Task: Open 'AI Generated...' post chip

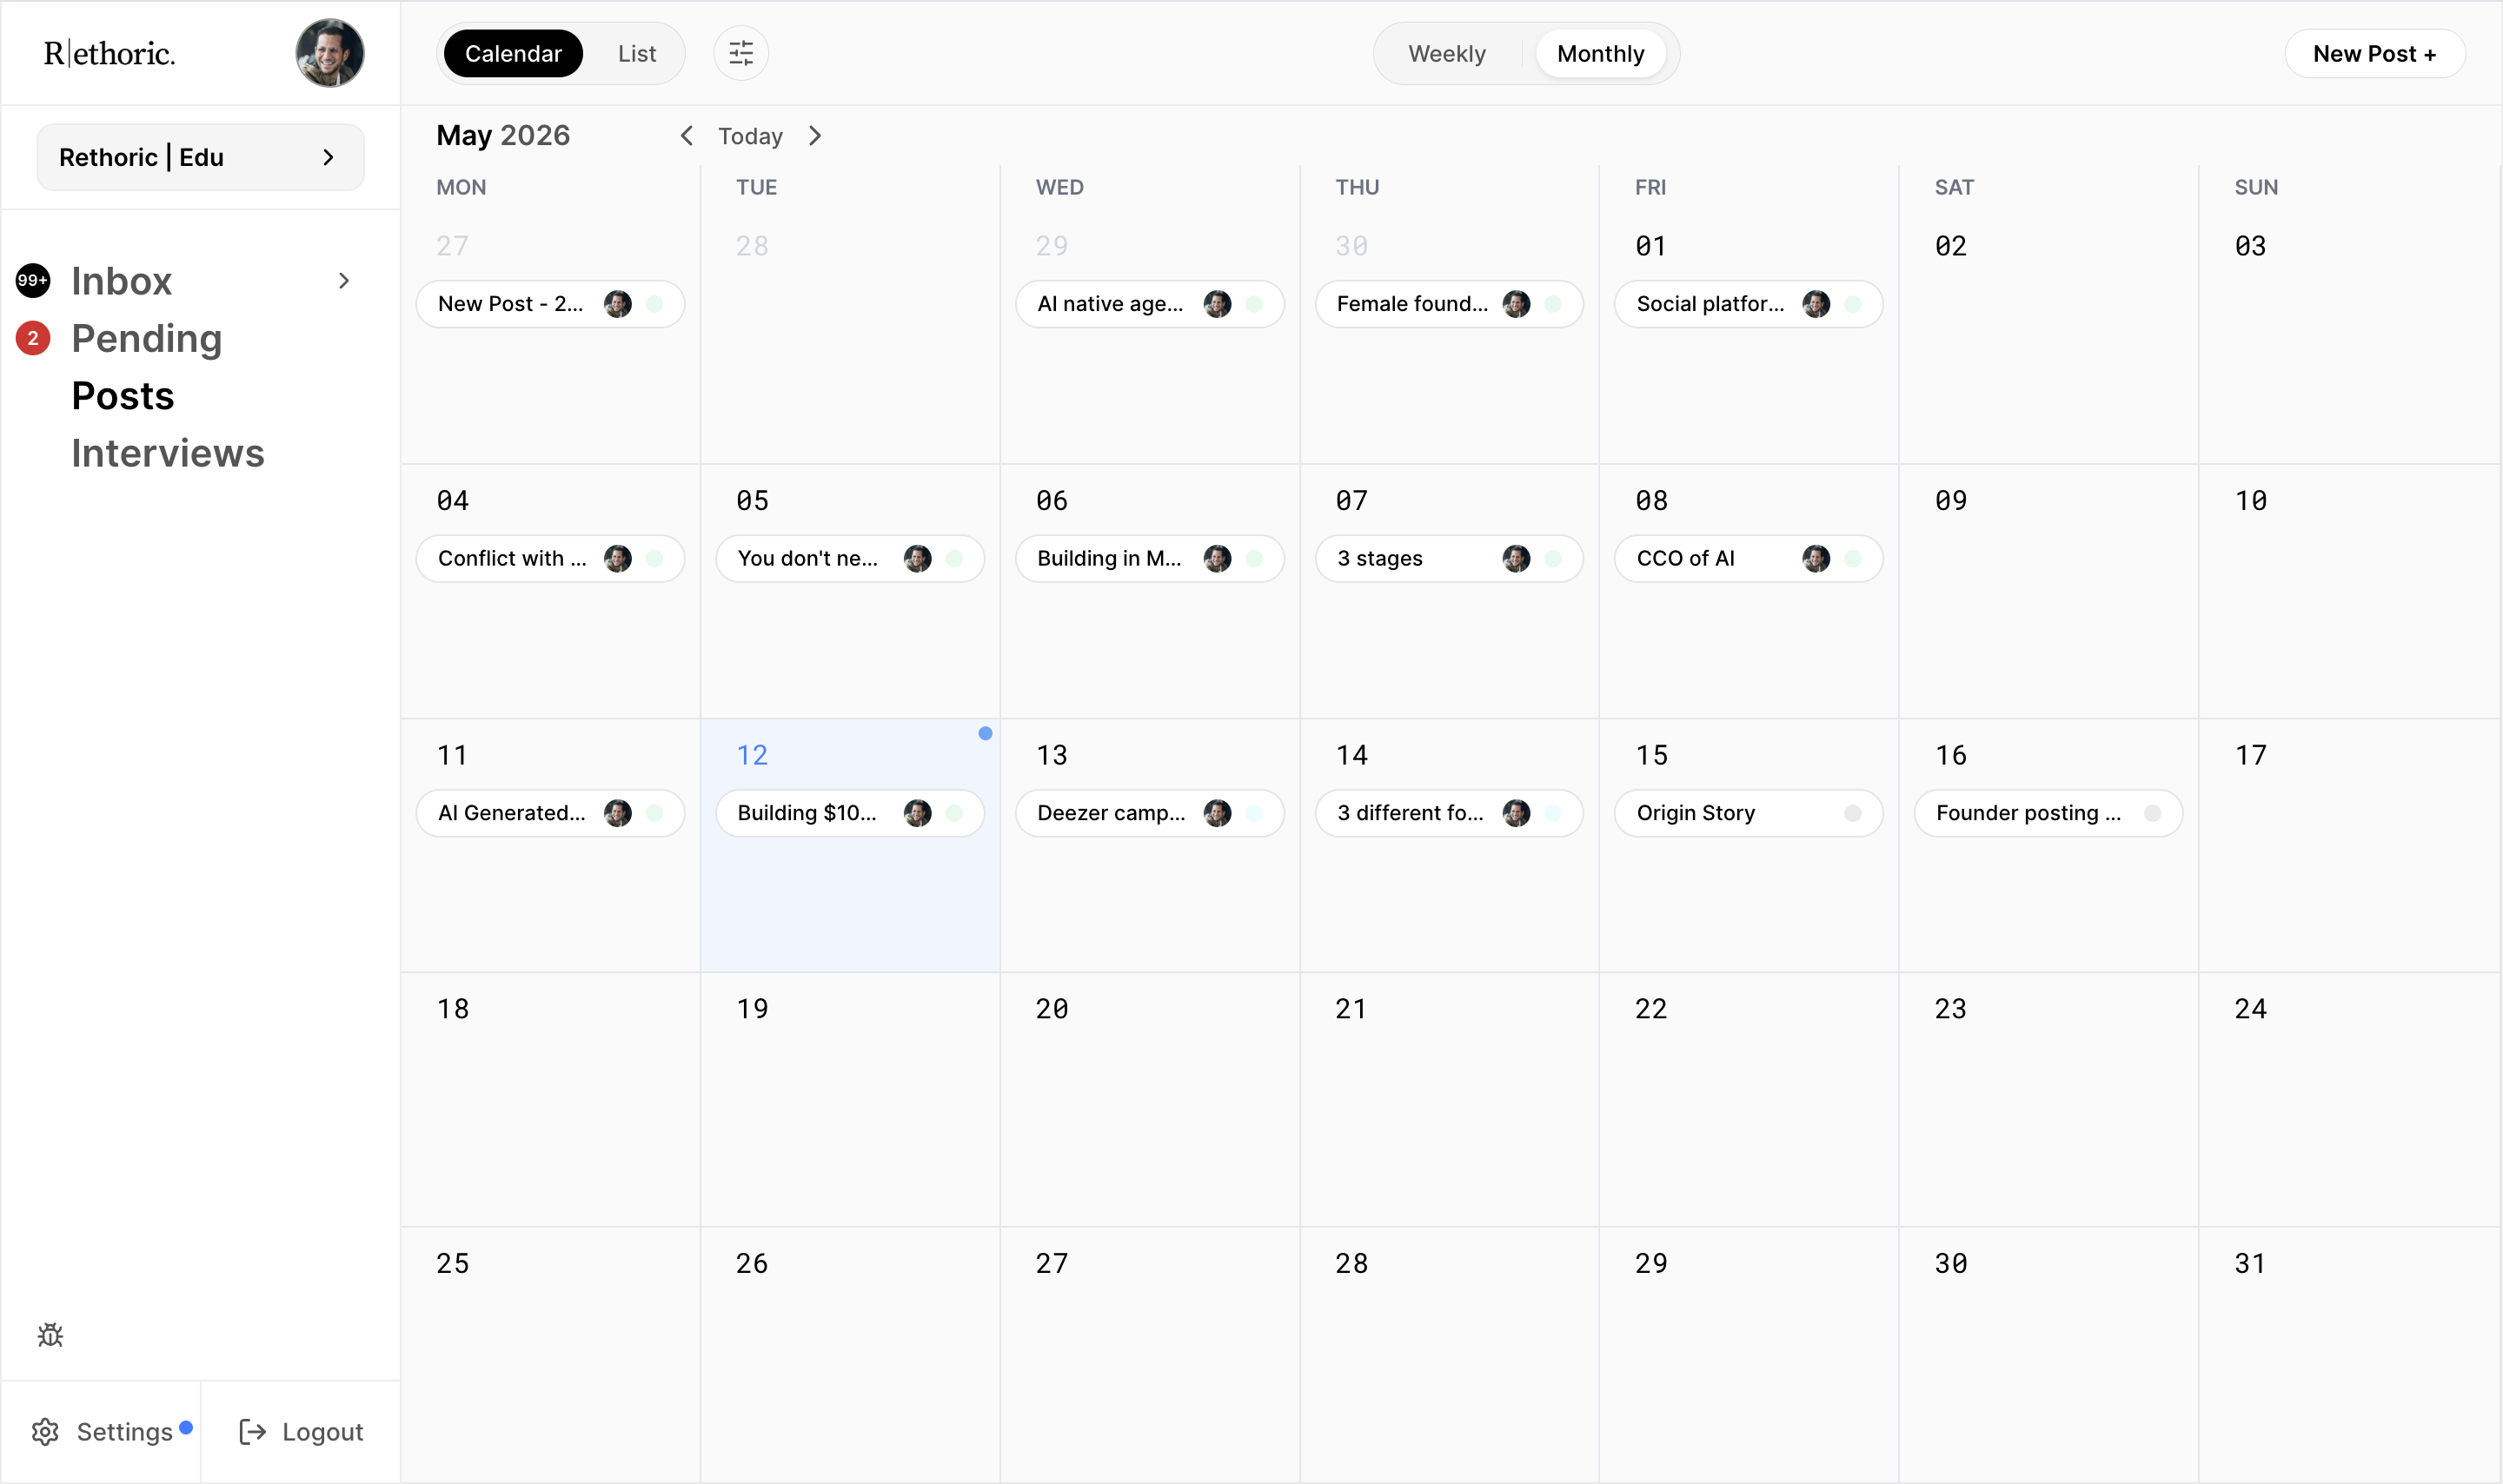Action: [550, 813]
